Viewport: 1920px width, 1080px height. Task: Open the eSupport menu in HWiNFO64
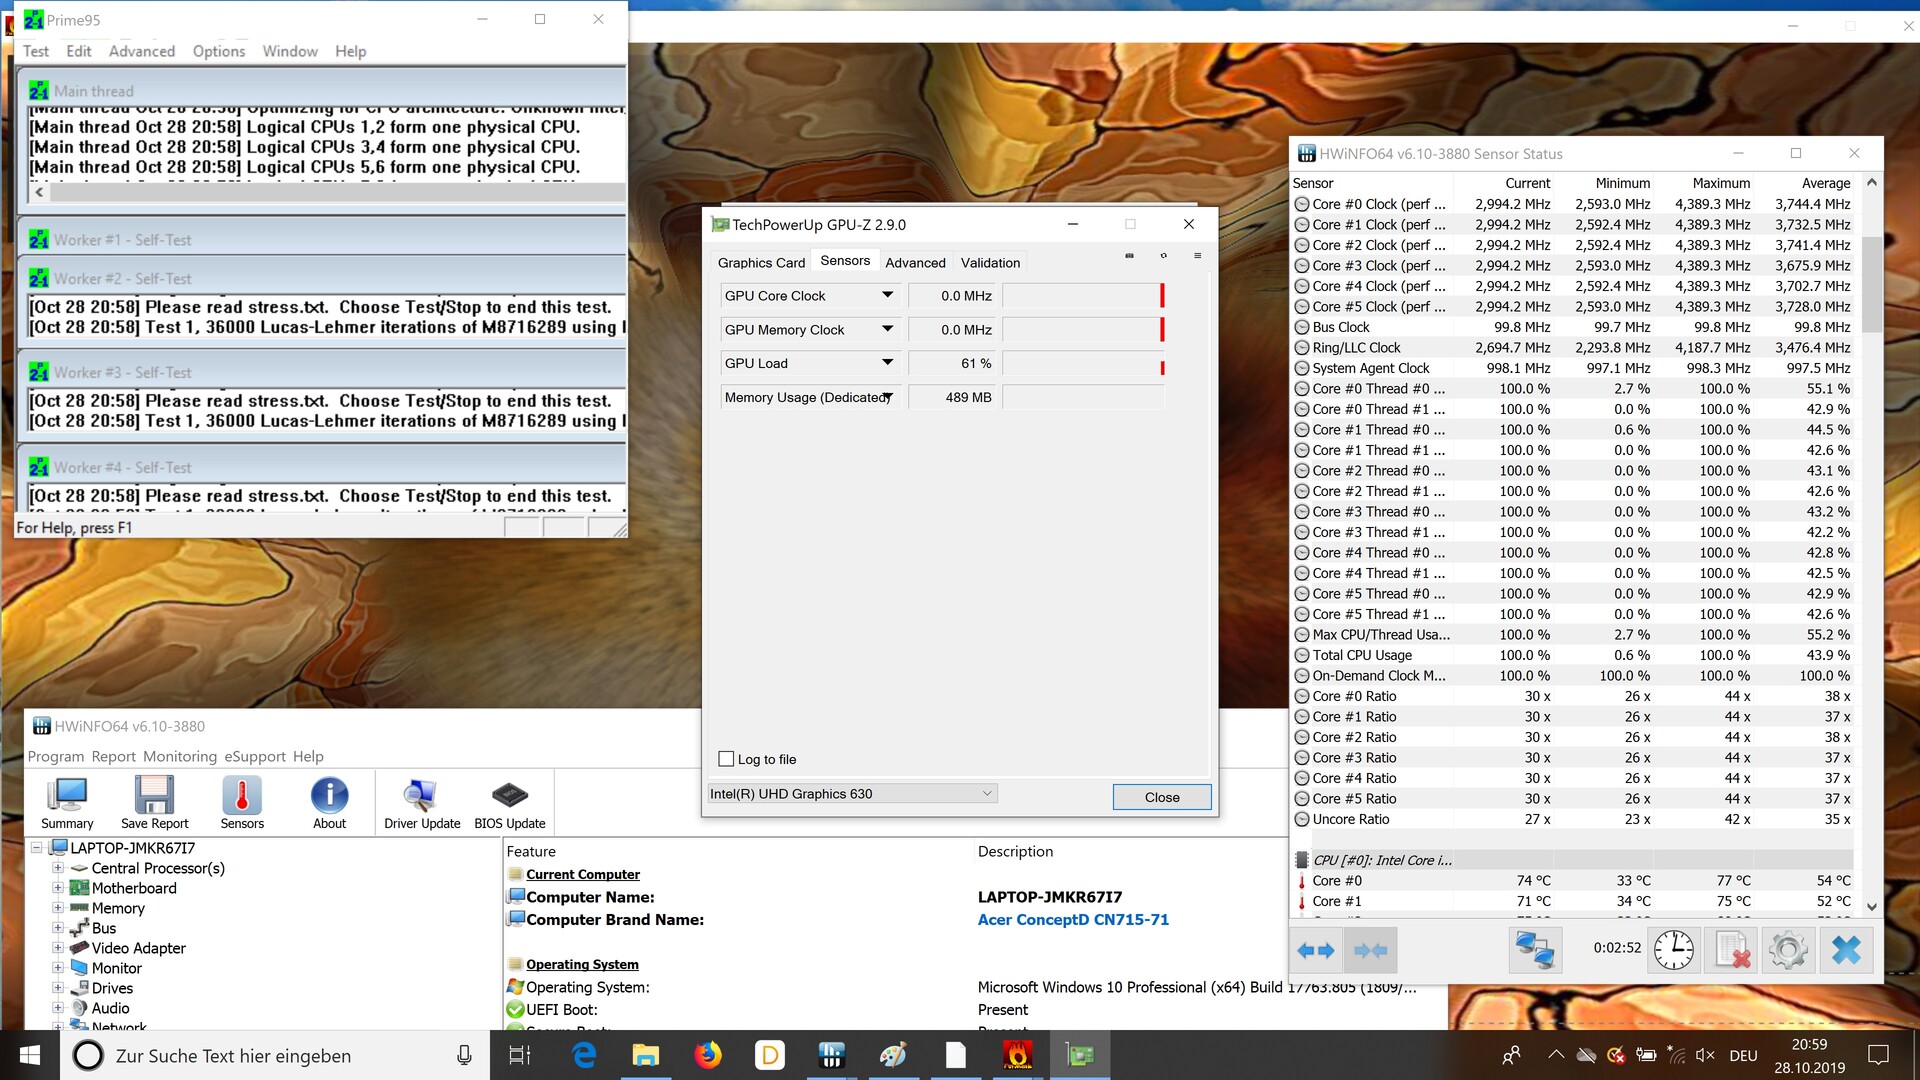point(255,756)
